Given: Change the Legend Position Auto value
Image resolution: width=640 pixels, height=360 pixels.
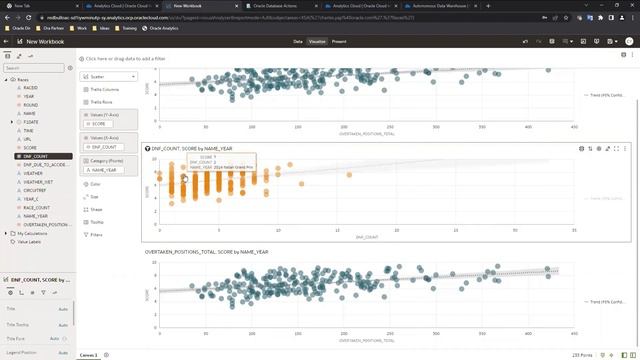Looking at the screenshot, I should (63, 353).
